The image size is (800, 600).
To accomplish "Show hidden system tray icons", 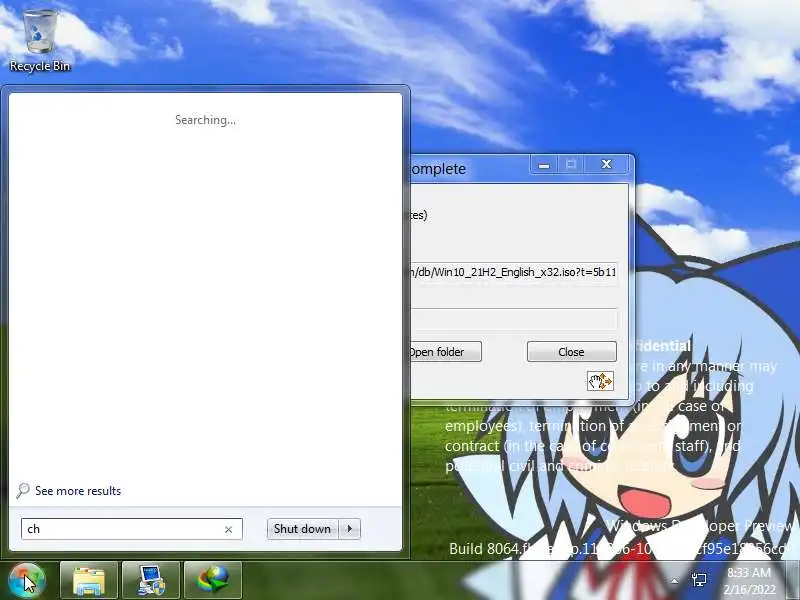I will [x=674, y=581].
